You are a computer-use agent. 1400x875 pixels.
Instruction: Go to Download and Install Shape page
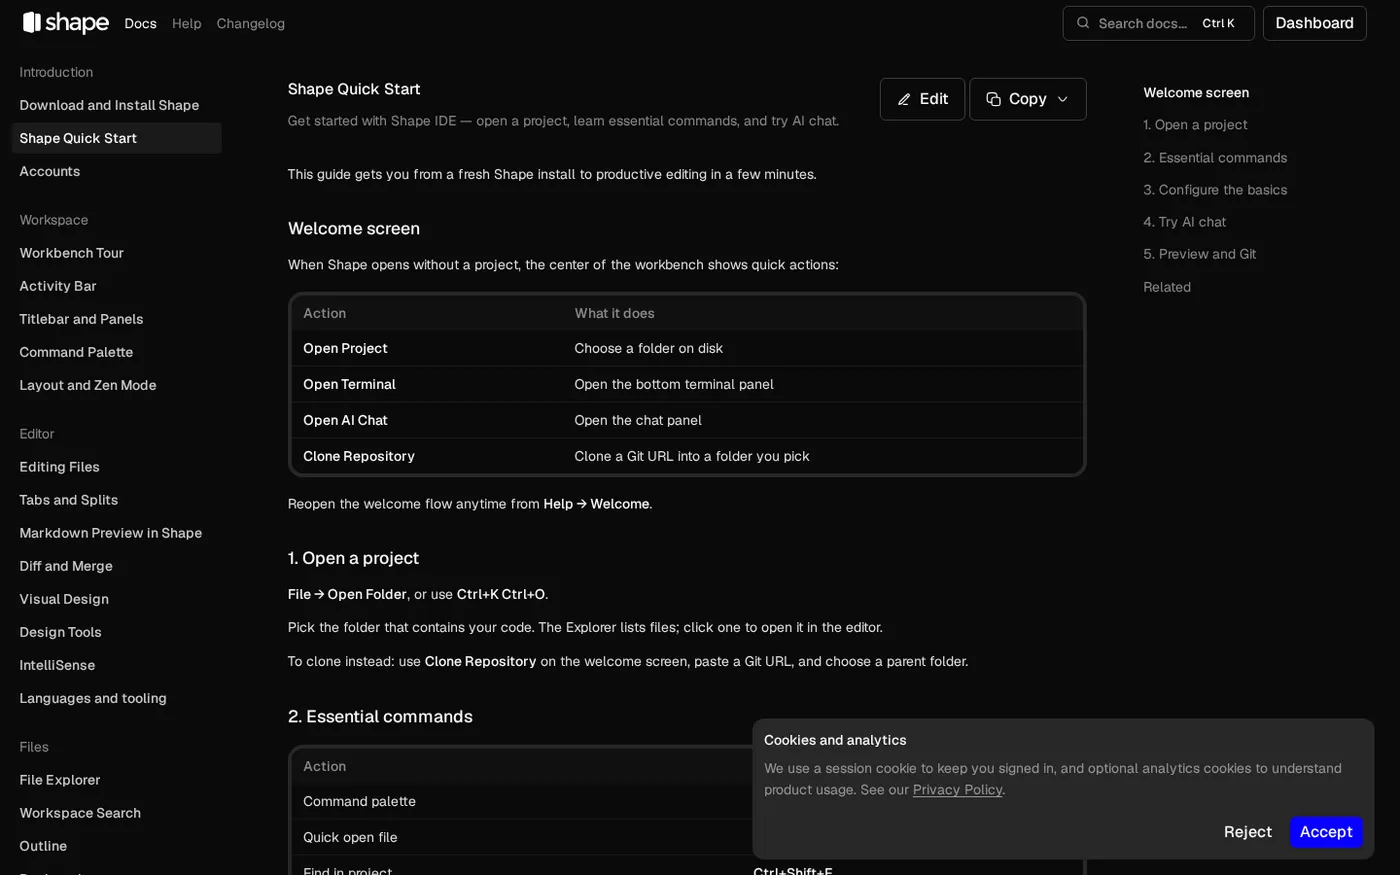(116, 105)
